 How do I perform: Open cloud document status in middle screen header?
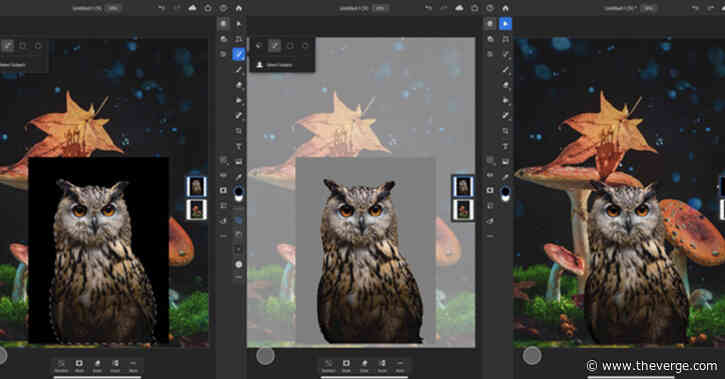pos(459,8)
